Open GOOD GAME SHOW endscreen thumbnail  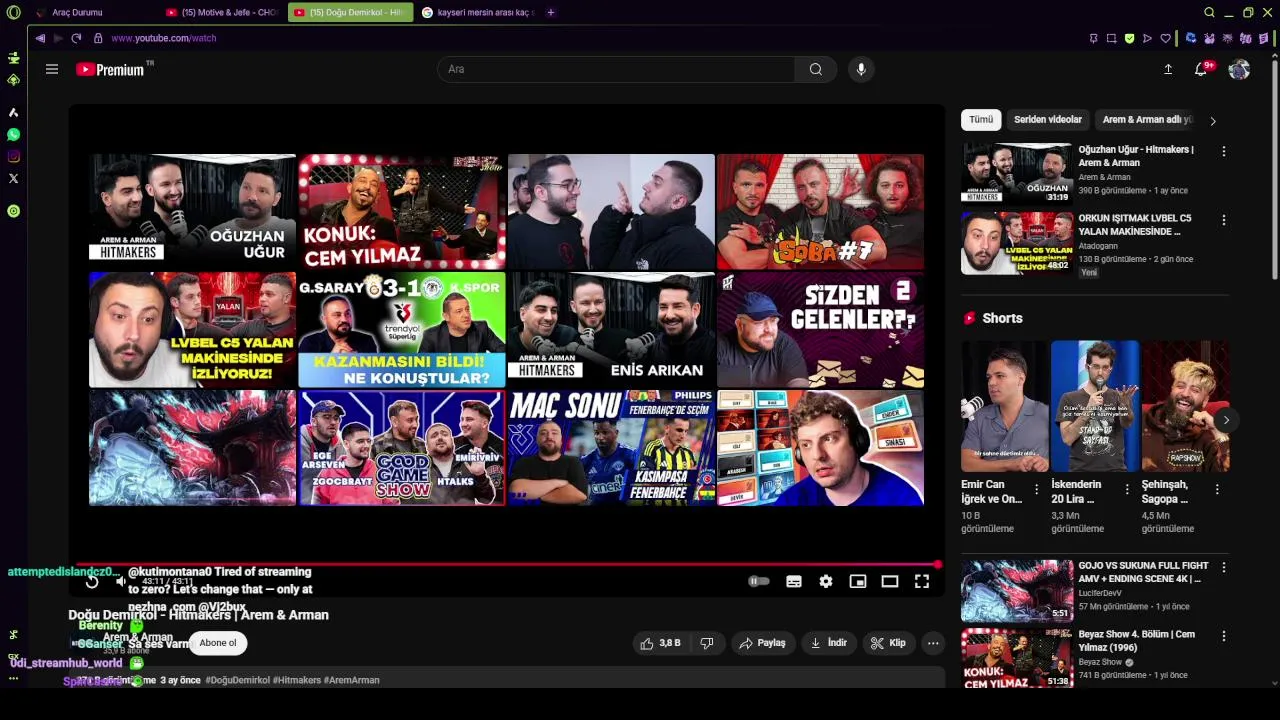click(402, 448)
